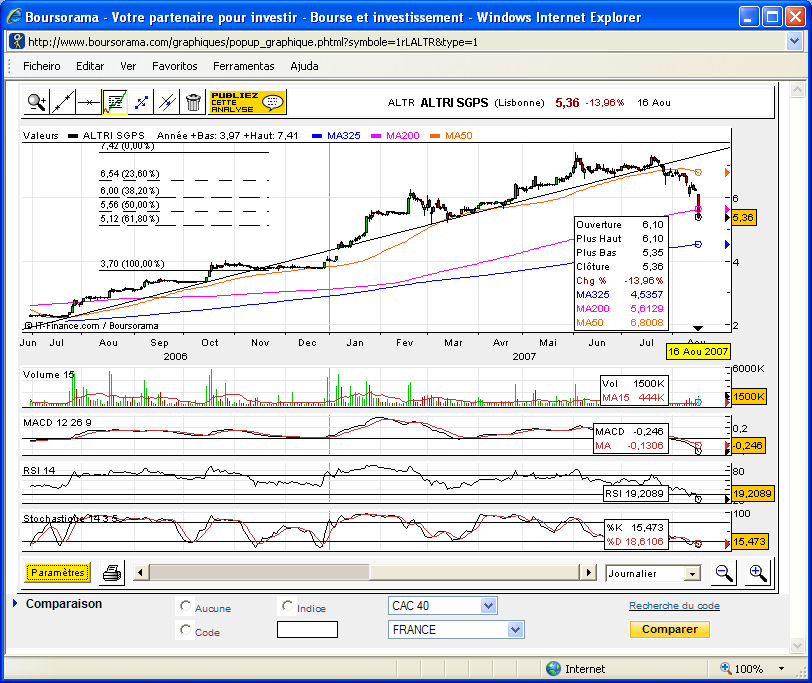Click the address bar URL text
This screenshot has height=683, width=812.
pos(253,42)
